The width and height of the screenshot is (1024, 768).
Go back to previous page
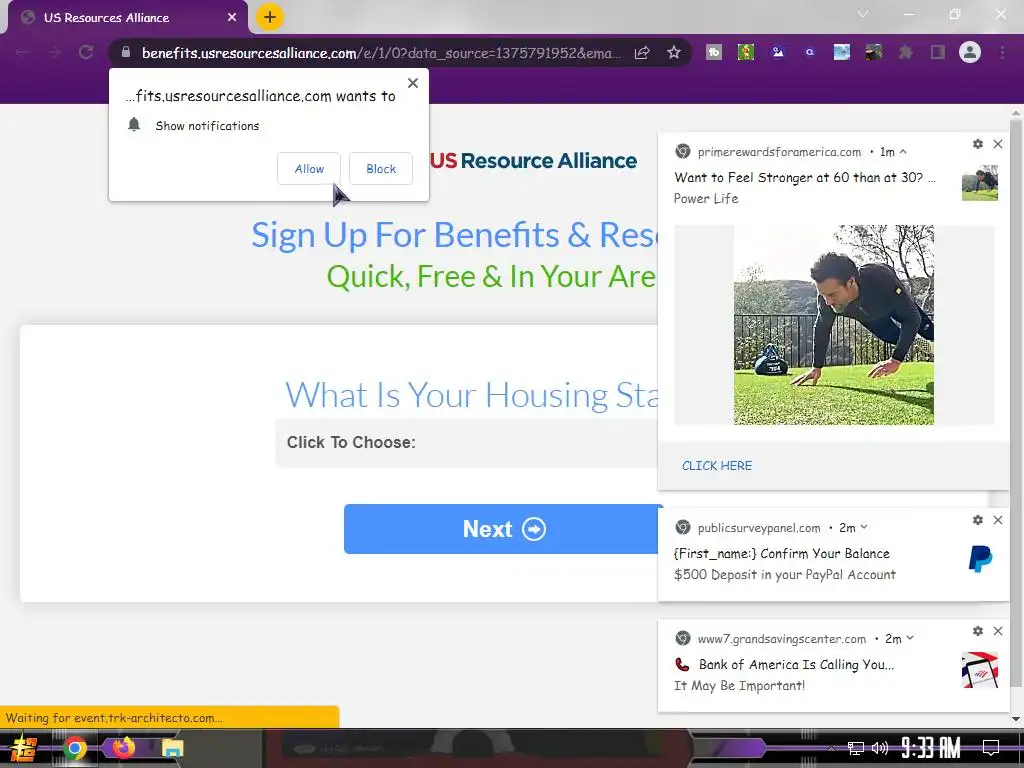point(22,52)
